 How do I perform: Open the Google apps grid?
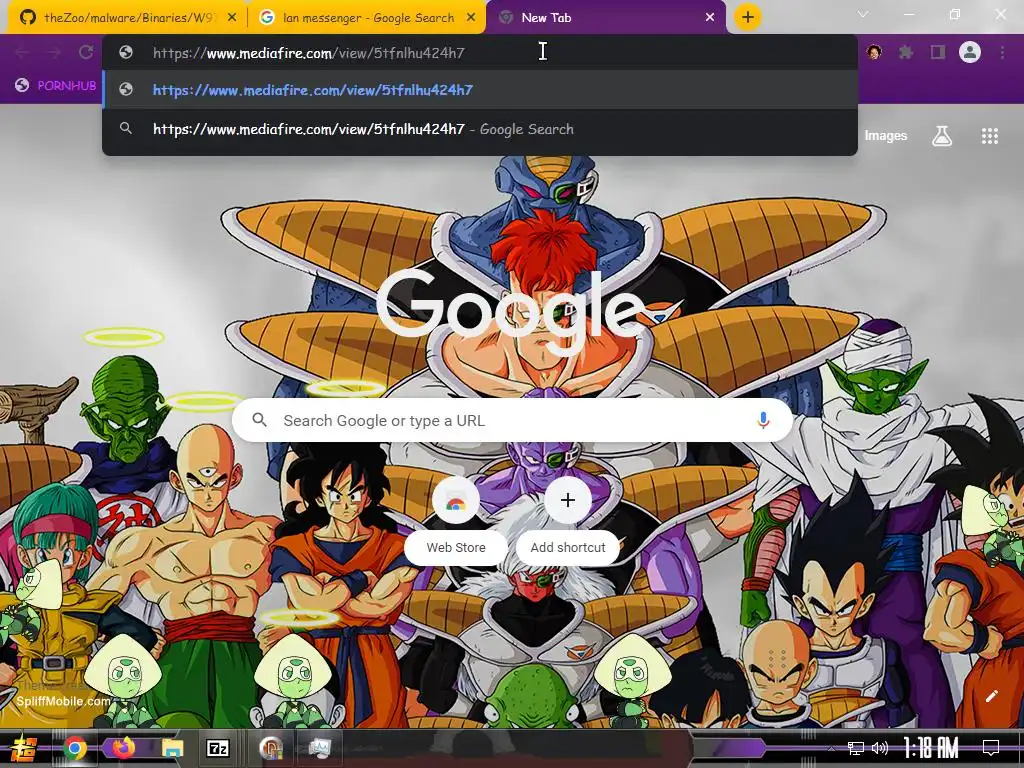[990, 136]
